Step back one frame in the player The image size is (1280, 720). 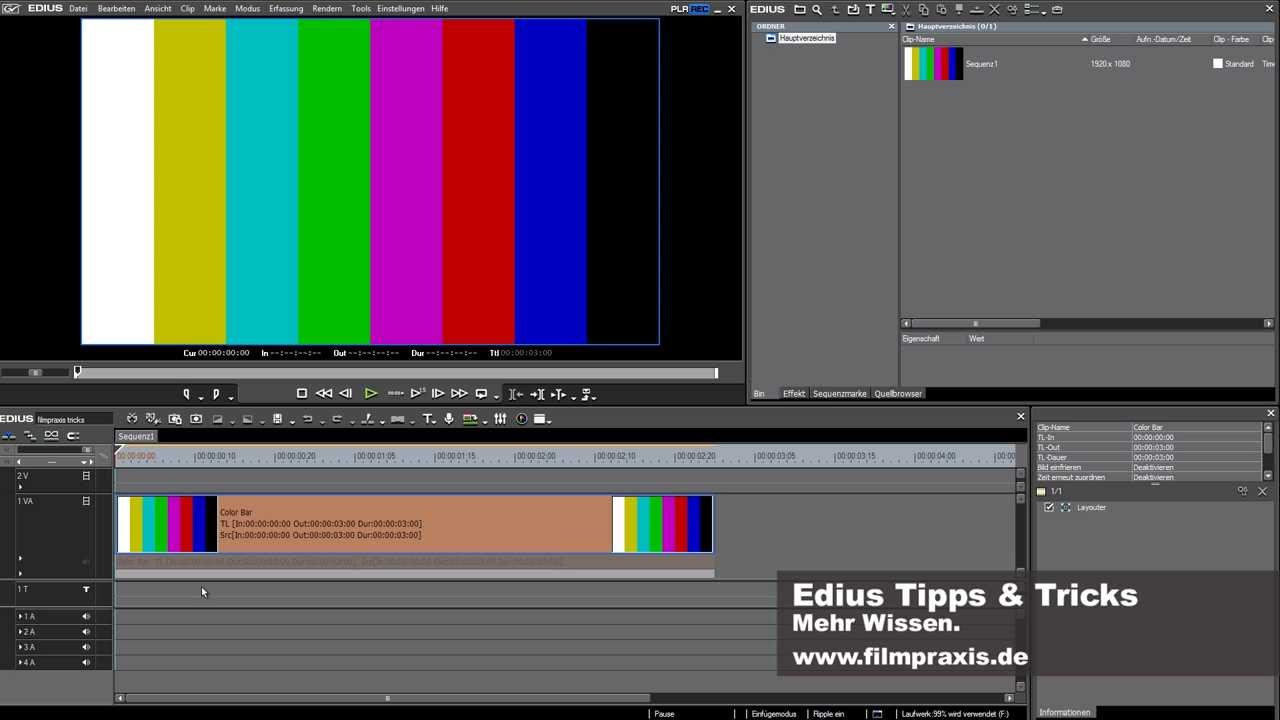coord(346,394)
